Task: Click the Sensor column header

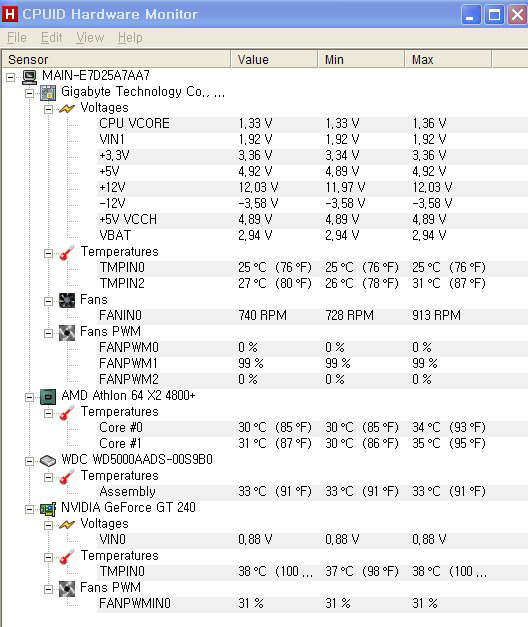Action: tap(116, 59)
